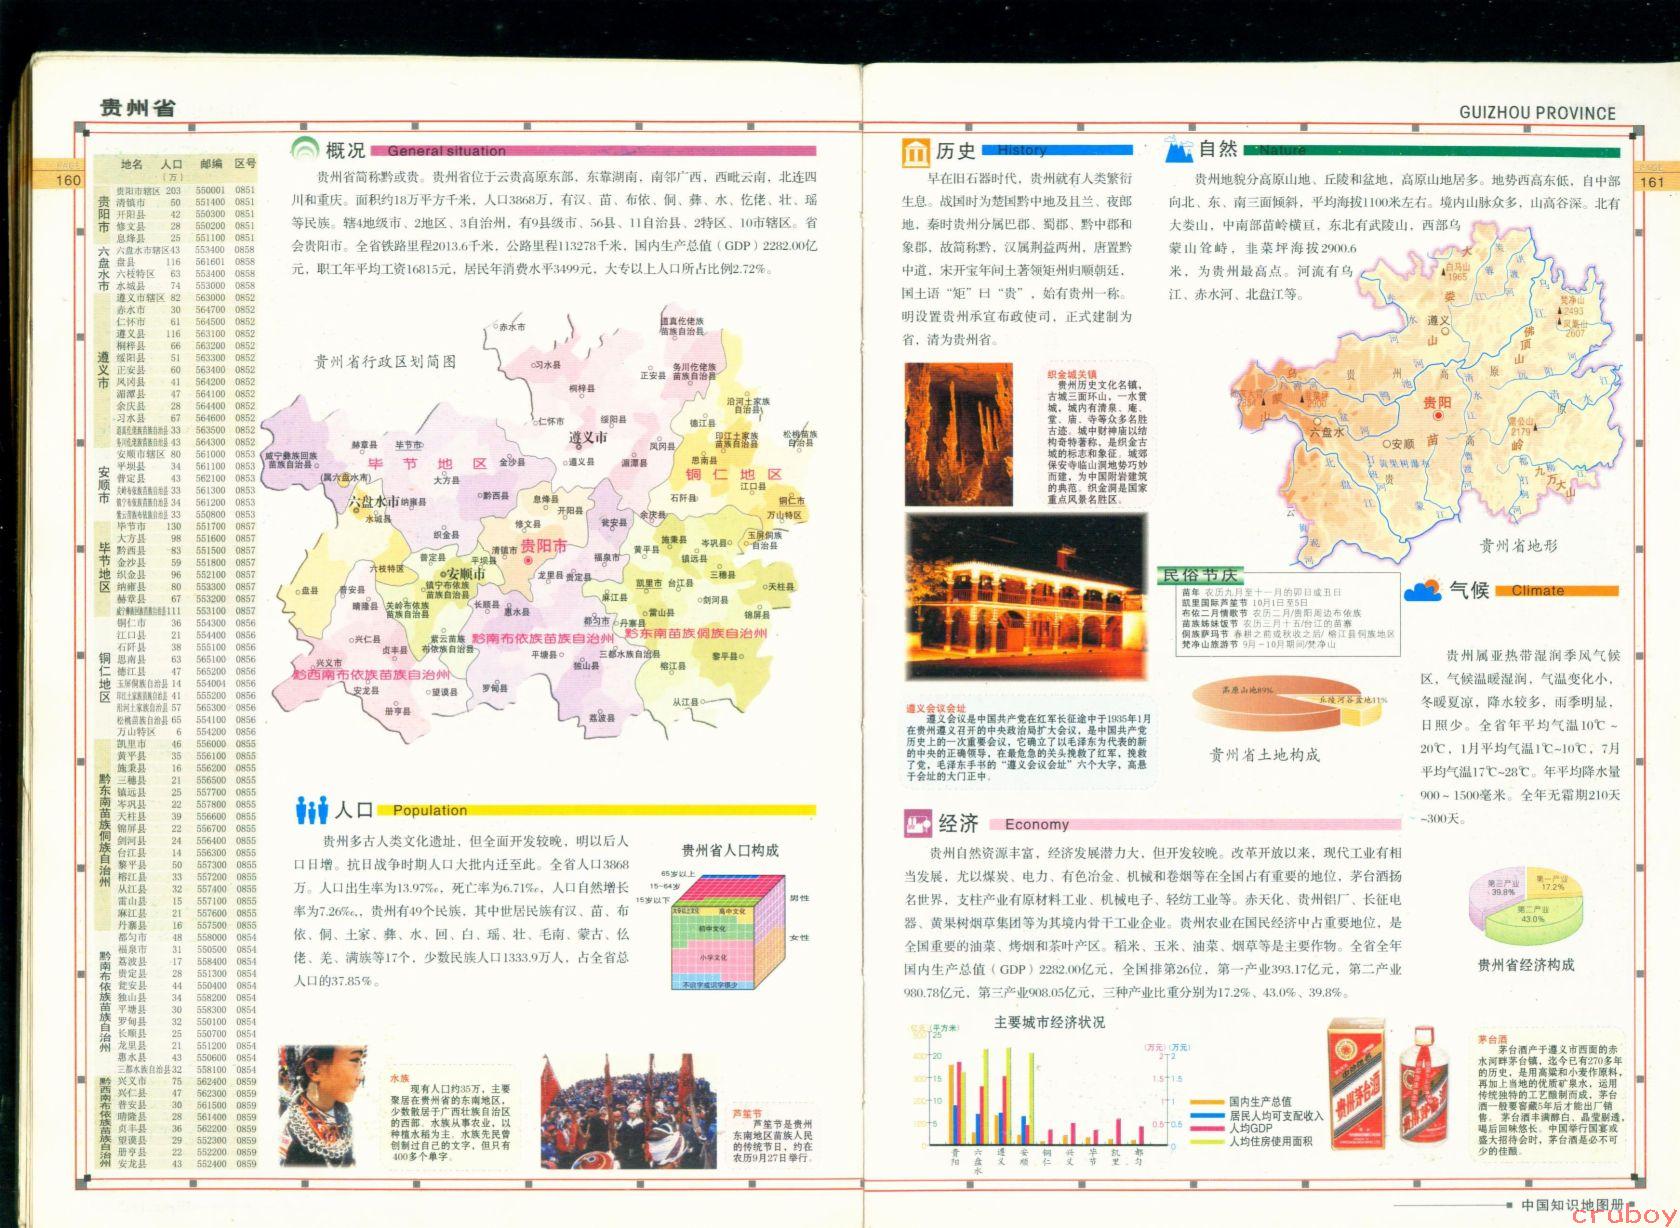The image size is (1680, 1228).
Task: Click the 人均住房使用面积 legend color swatch
Action: point(1207,1141)
